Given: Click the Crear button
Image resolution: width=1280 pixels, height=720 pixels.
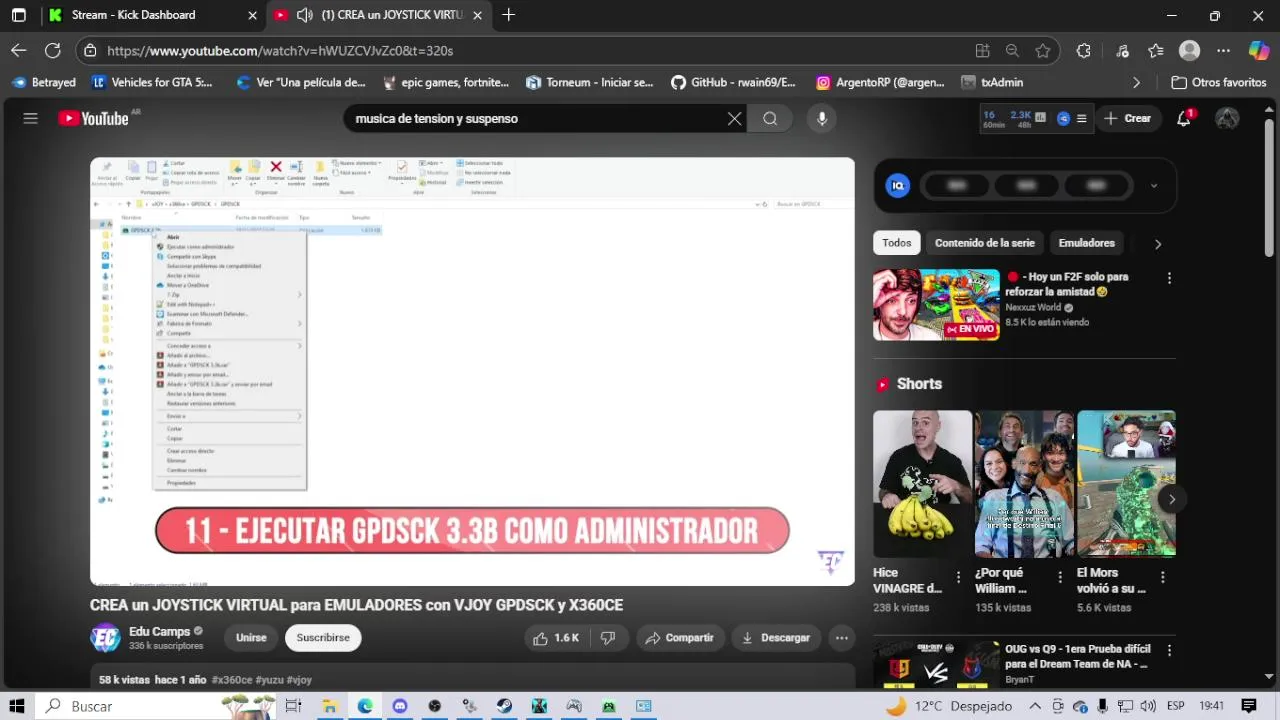Looking at the screenshot, I should (x=1127, y=118).
